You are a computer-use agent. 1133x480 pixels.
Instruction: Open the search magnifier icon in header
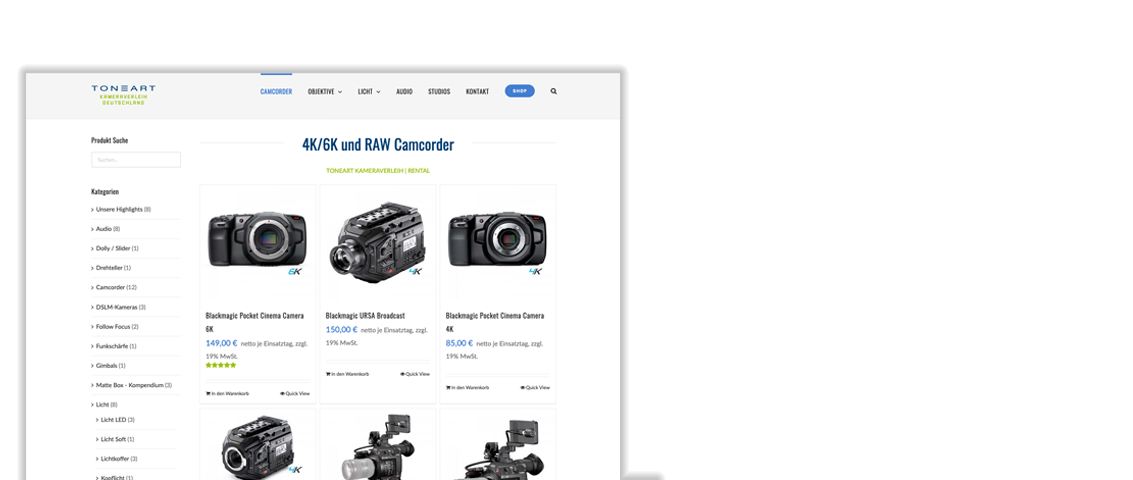tap(553, 92)
